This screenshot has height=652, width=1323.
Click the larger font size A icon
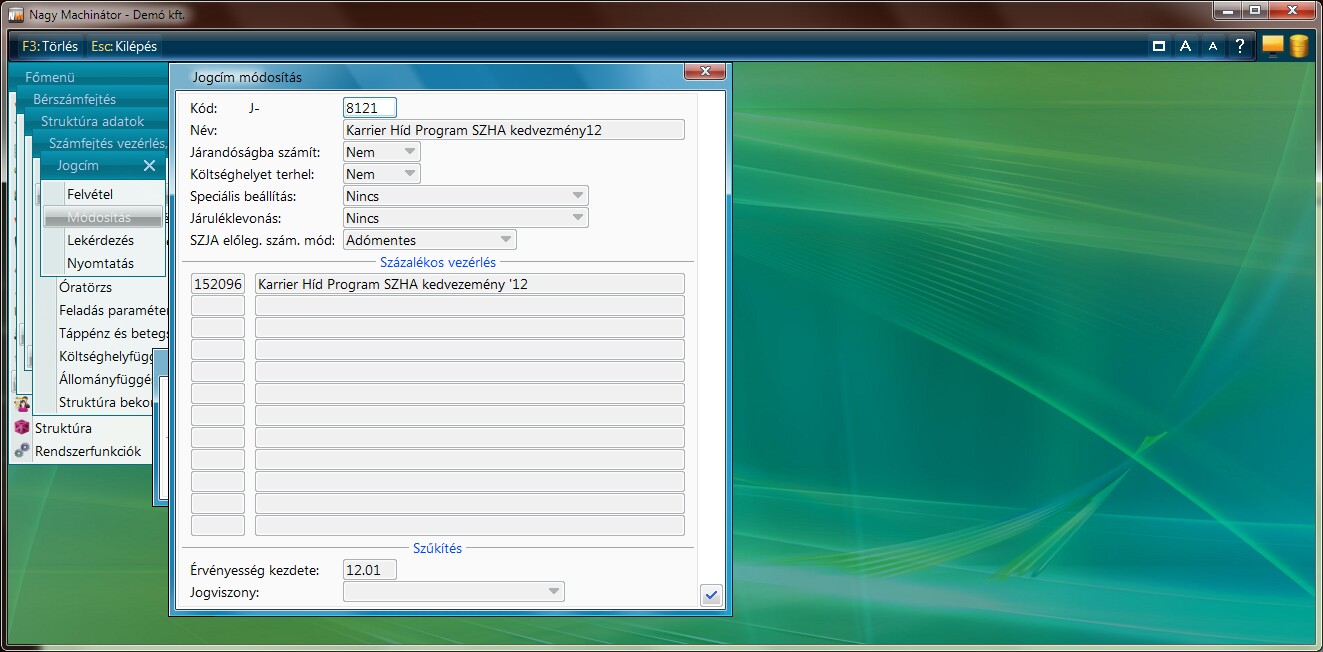click(1185, 46)
